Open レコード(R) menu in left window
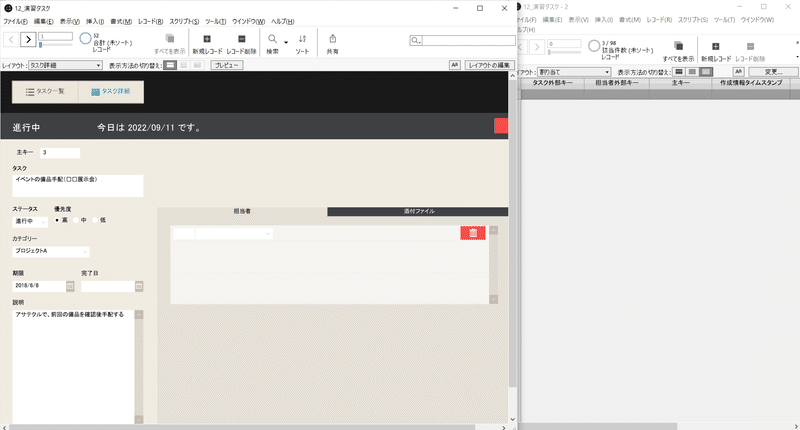This screenshot has width=800, height=430. (151, 21)
